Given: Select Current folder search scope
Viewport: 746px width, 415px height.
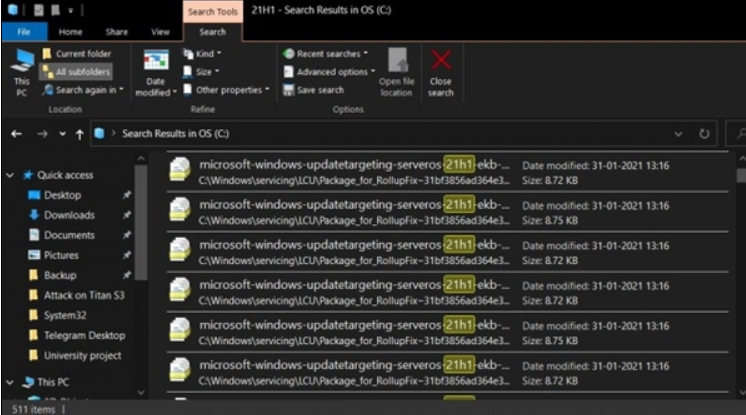Looking at the screenshot, I should [x=77, y=54].
